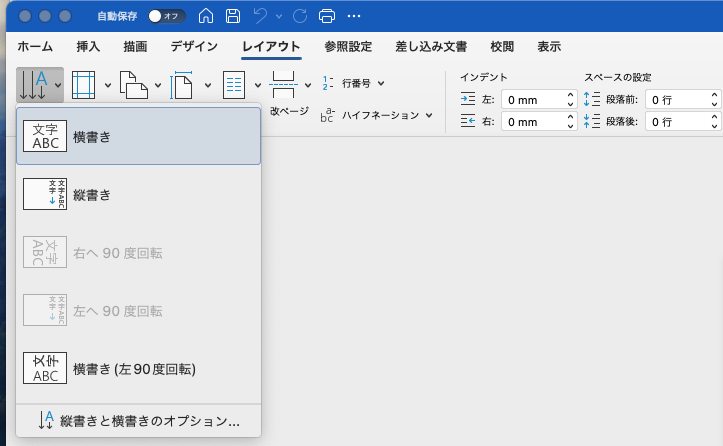Click the Home icon in title bar

[206, 16]
